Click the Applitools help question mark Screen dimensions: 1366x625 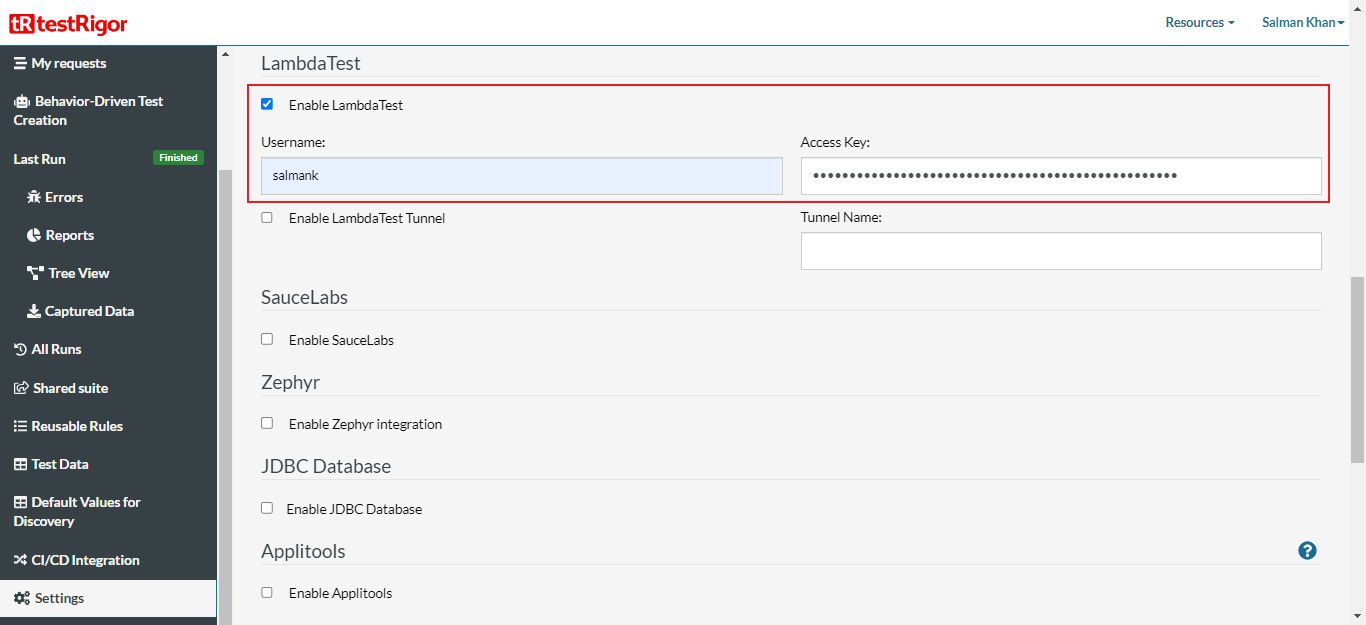[1307, 550]
